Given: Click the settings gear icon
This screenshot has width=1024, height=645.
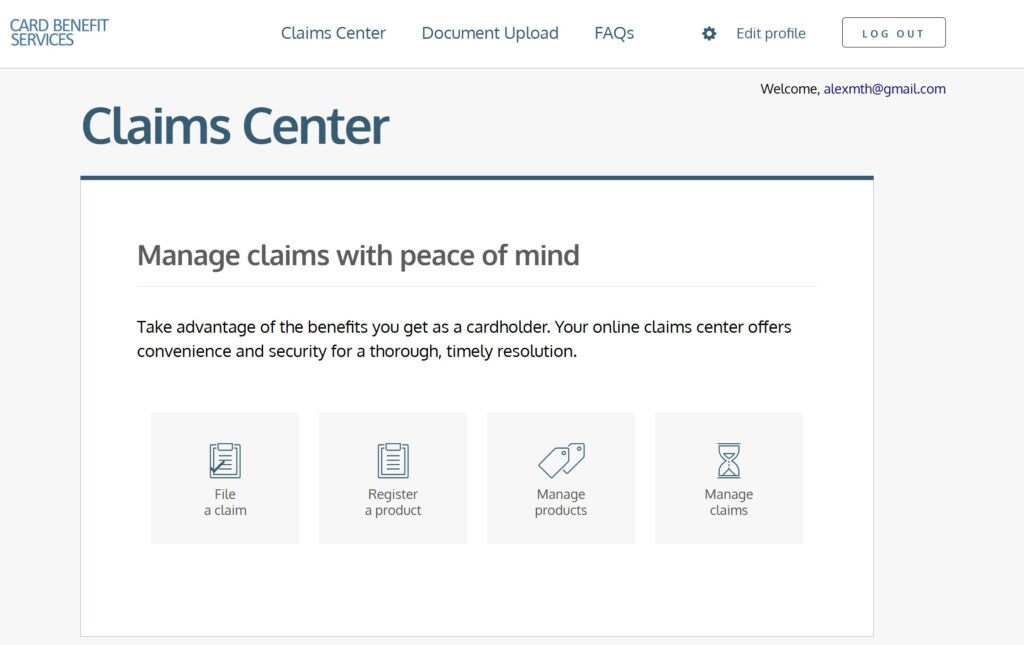Looking at the screenshot, I should [x=709, y=33].
